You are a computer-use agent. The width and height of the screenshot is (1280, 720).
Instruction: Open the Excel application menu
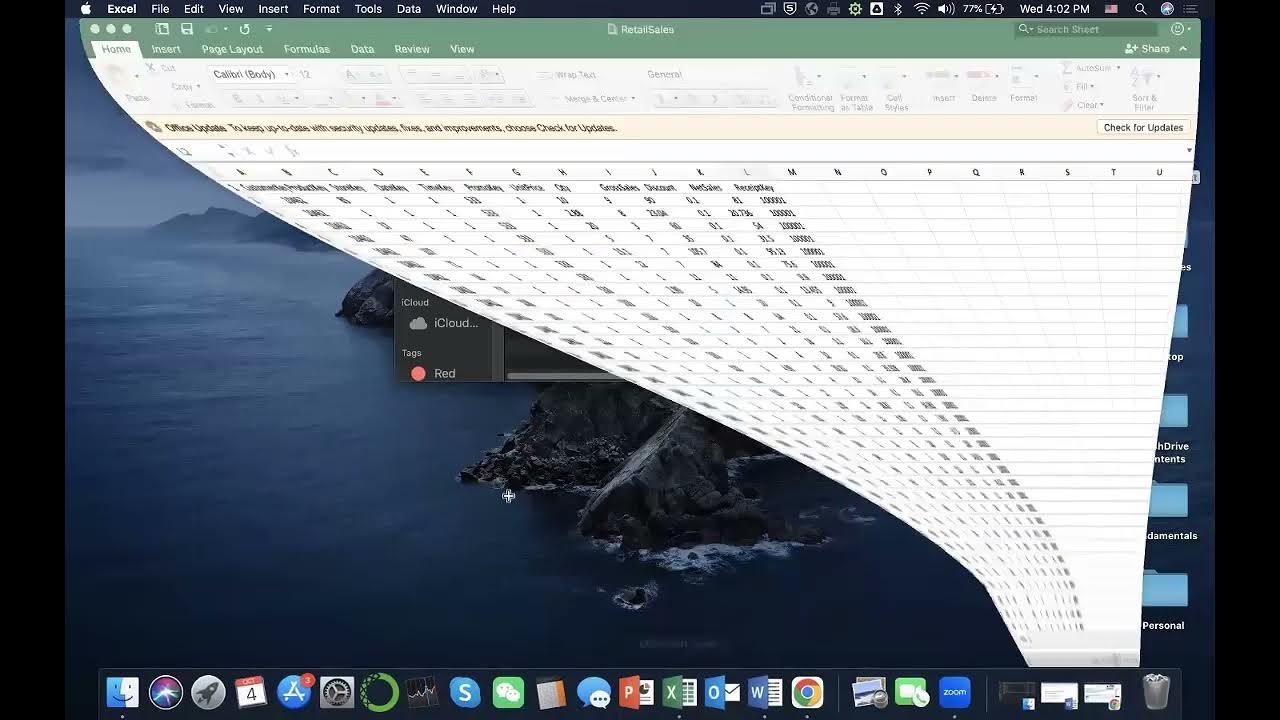(x=122, y=9)
